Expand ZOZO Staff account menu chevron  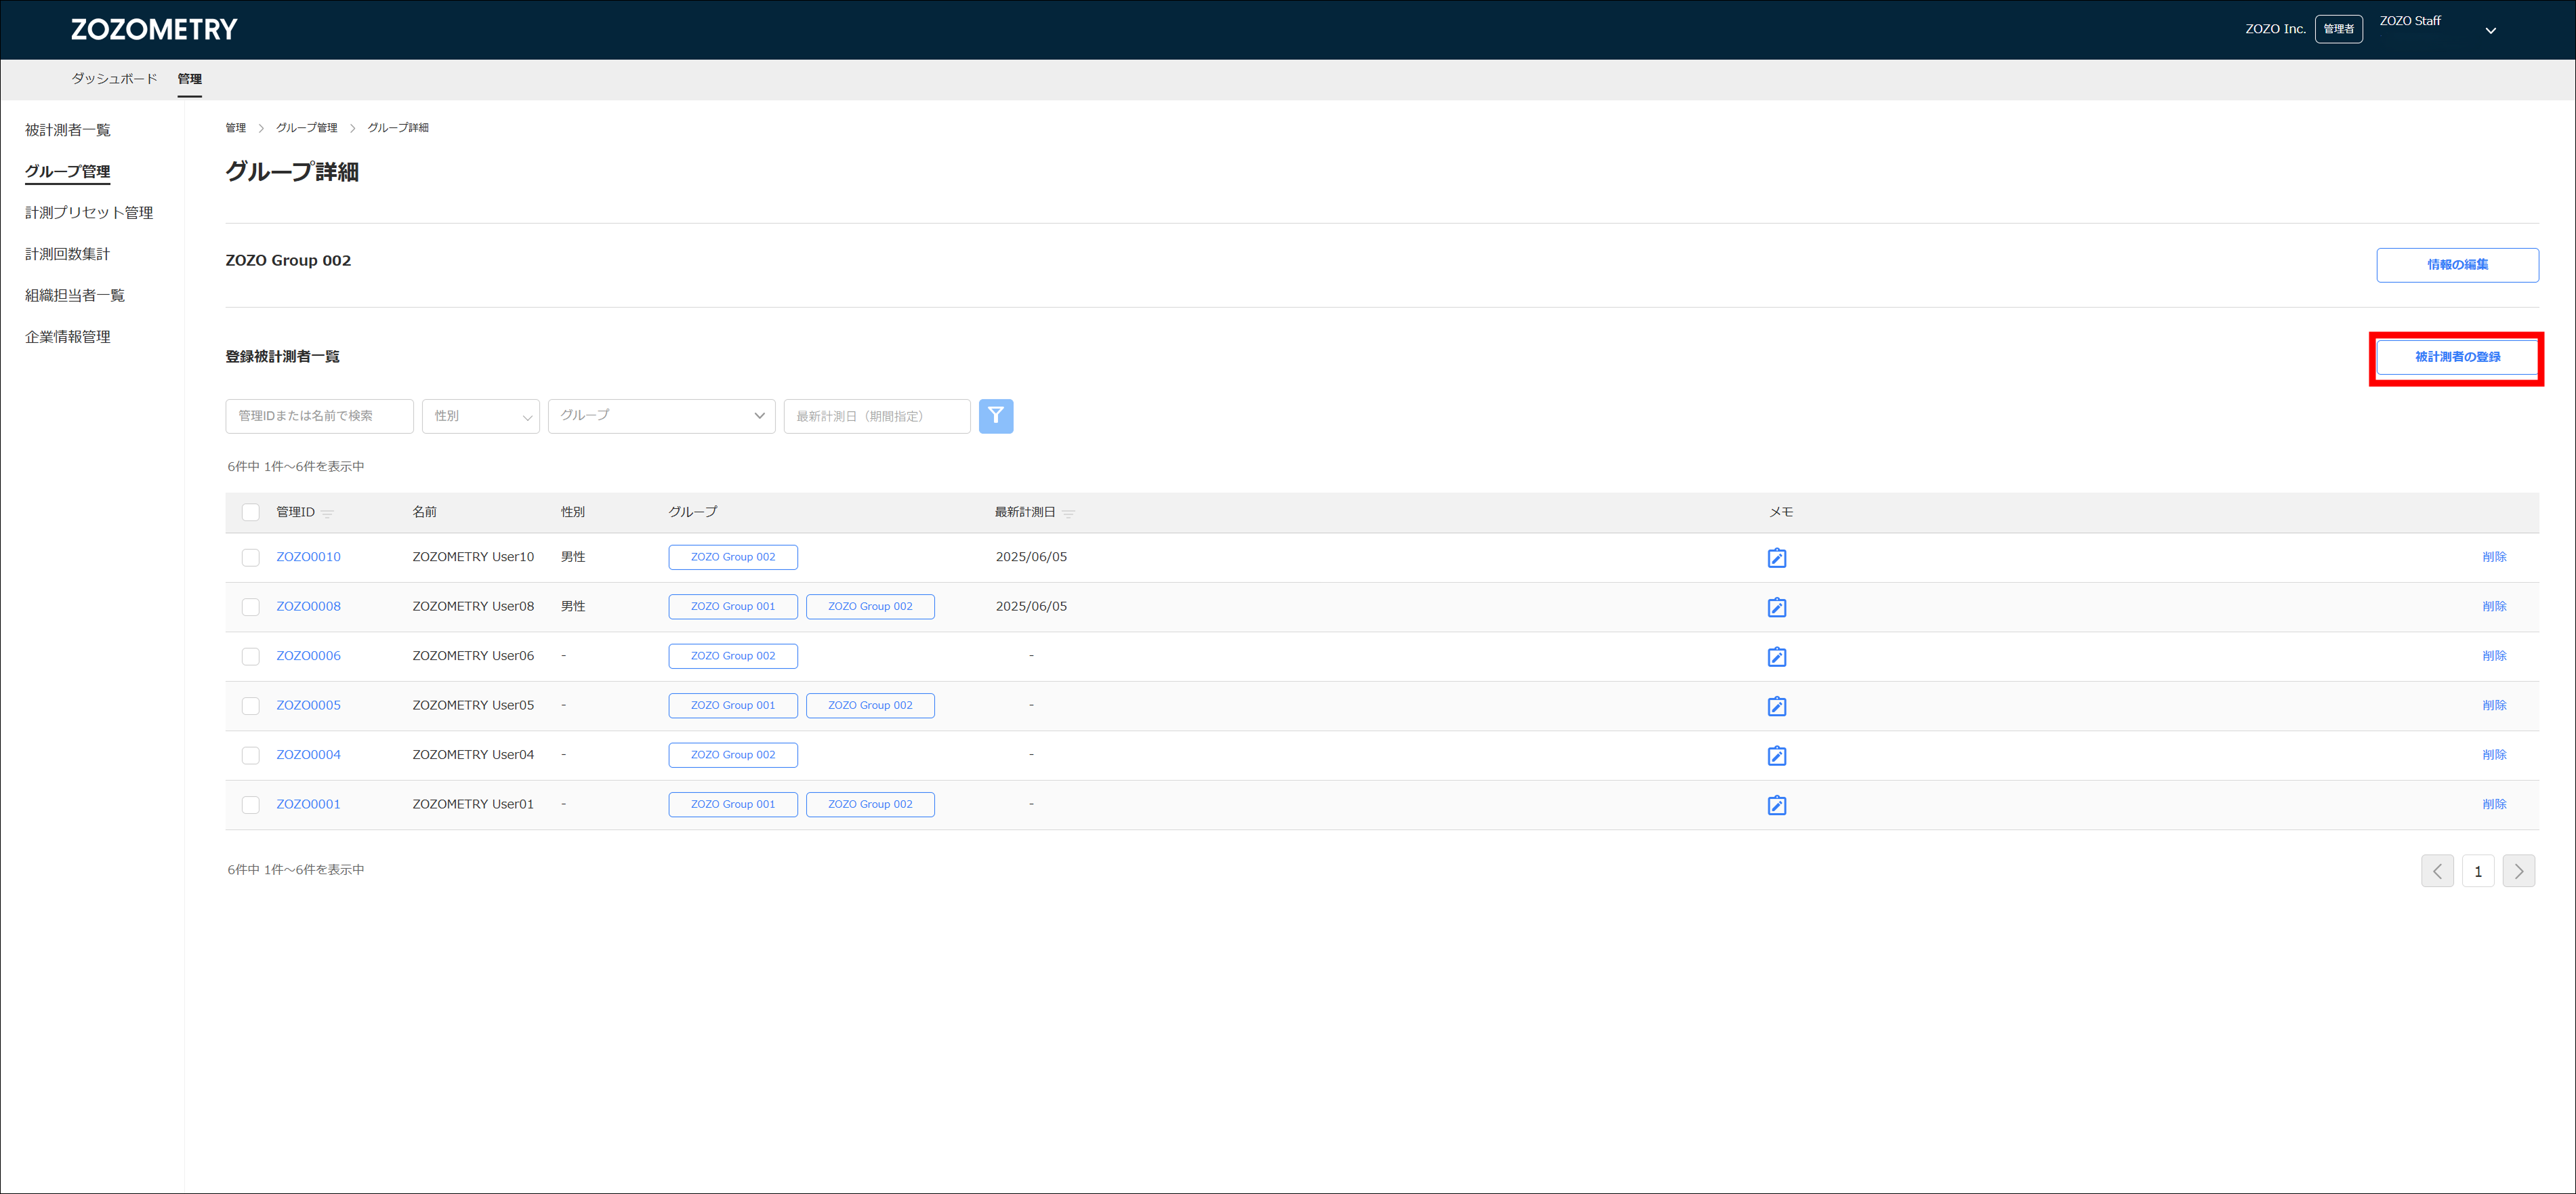click(2490, 30)
